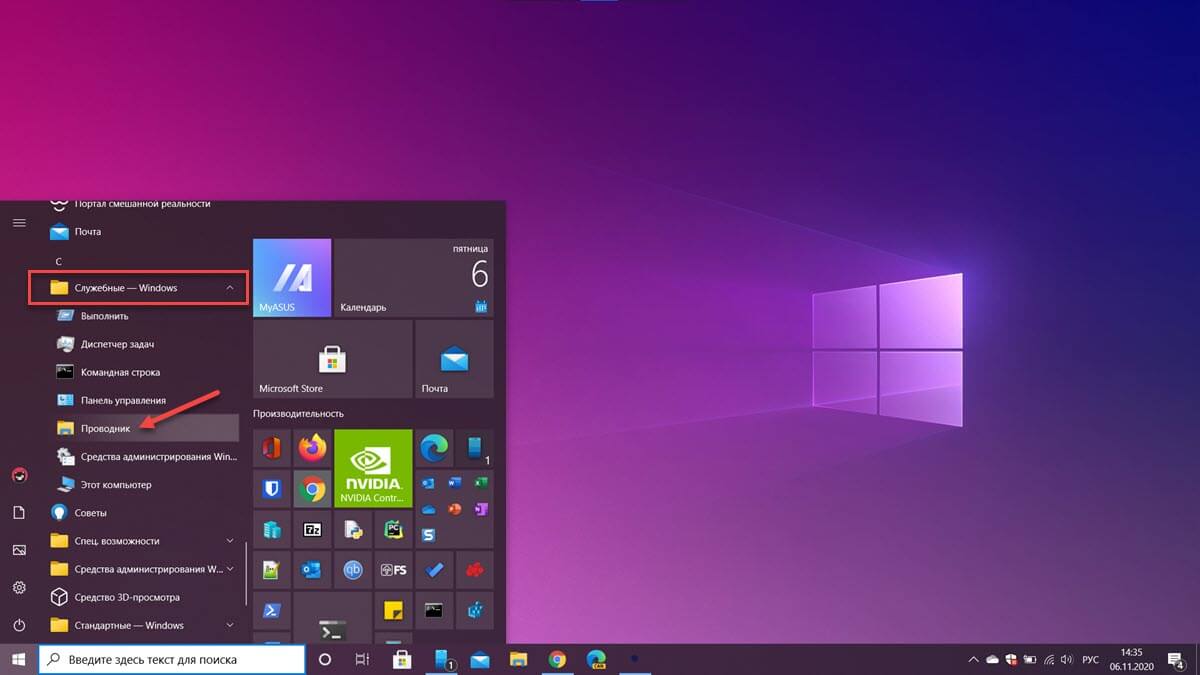This screenshot has width=1200, height=675.
Task: Open the wide Windows Terminal tile
Action: coord(333,618)
